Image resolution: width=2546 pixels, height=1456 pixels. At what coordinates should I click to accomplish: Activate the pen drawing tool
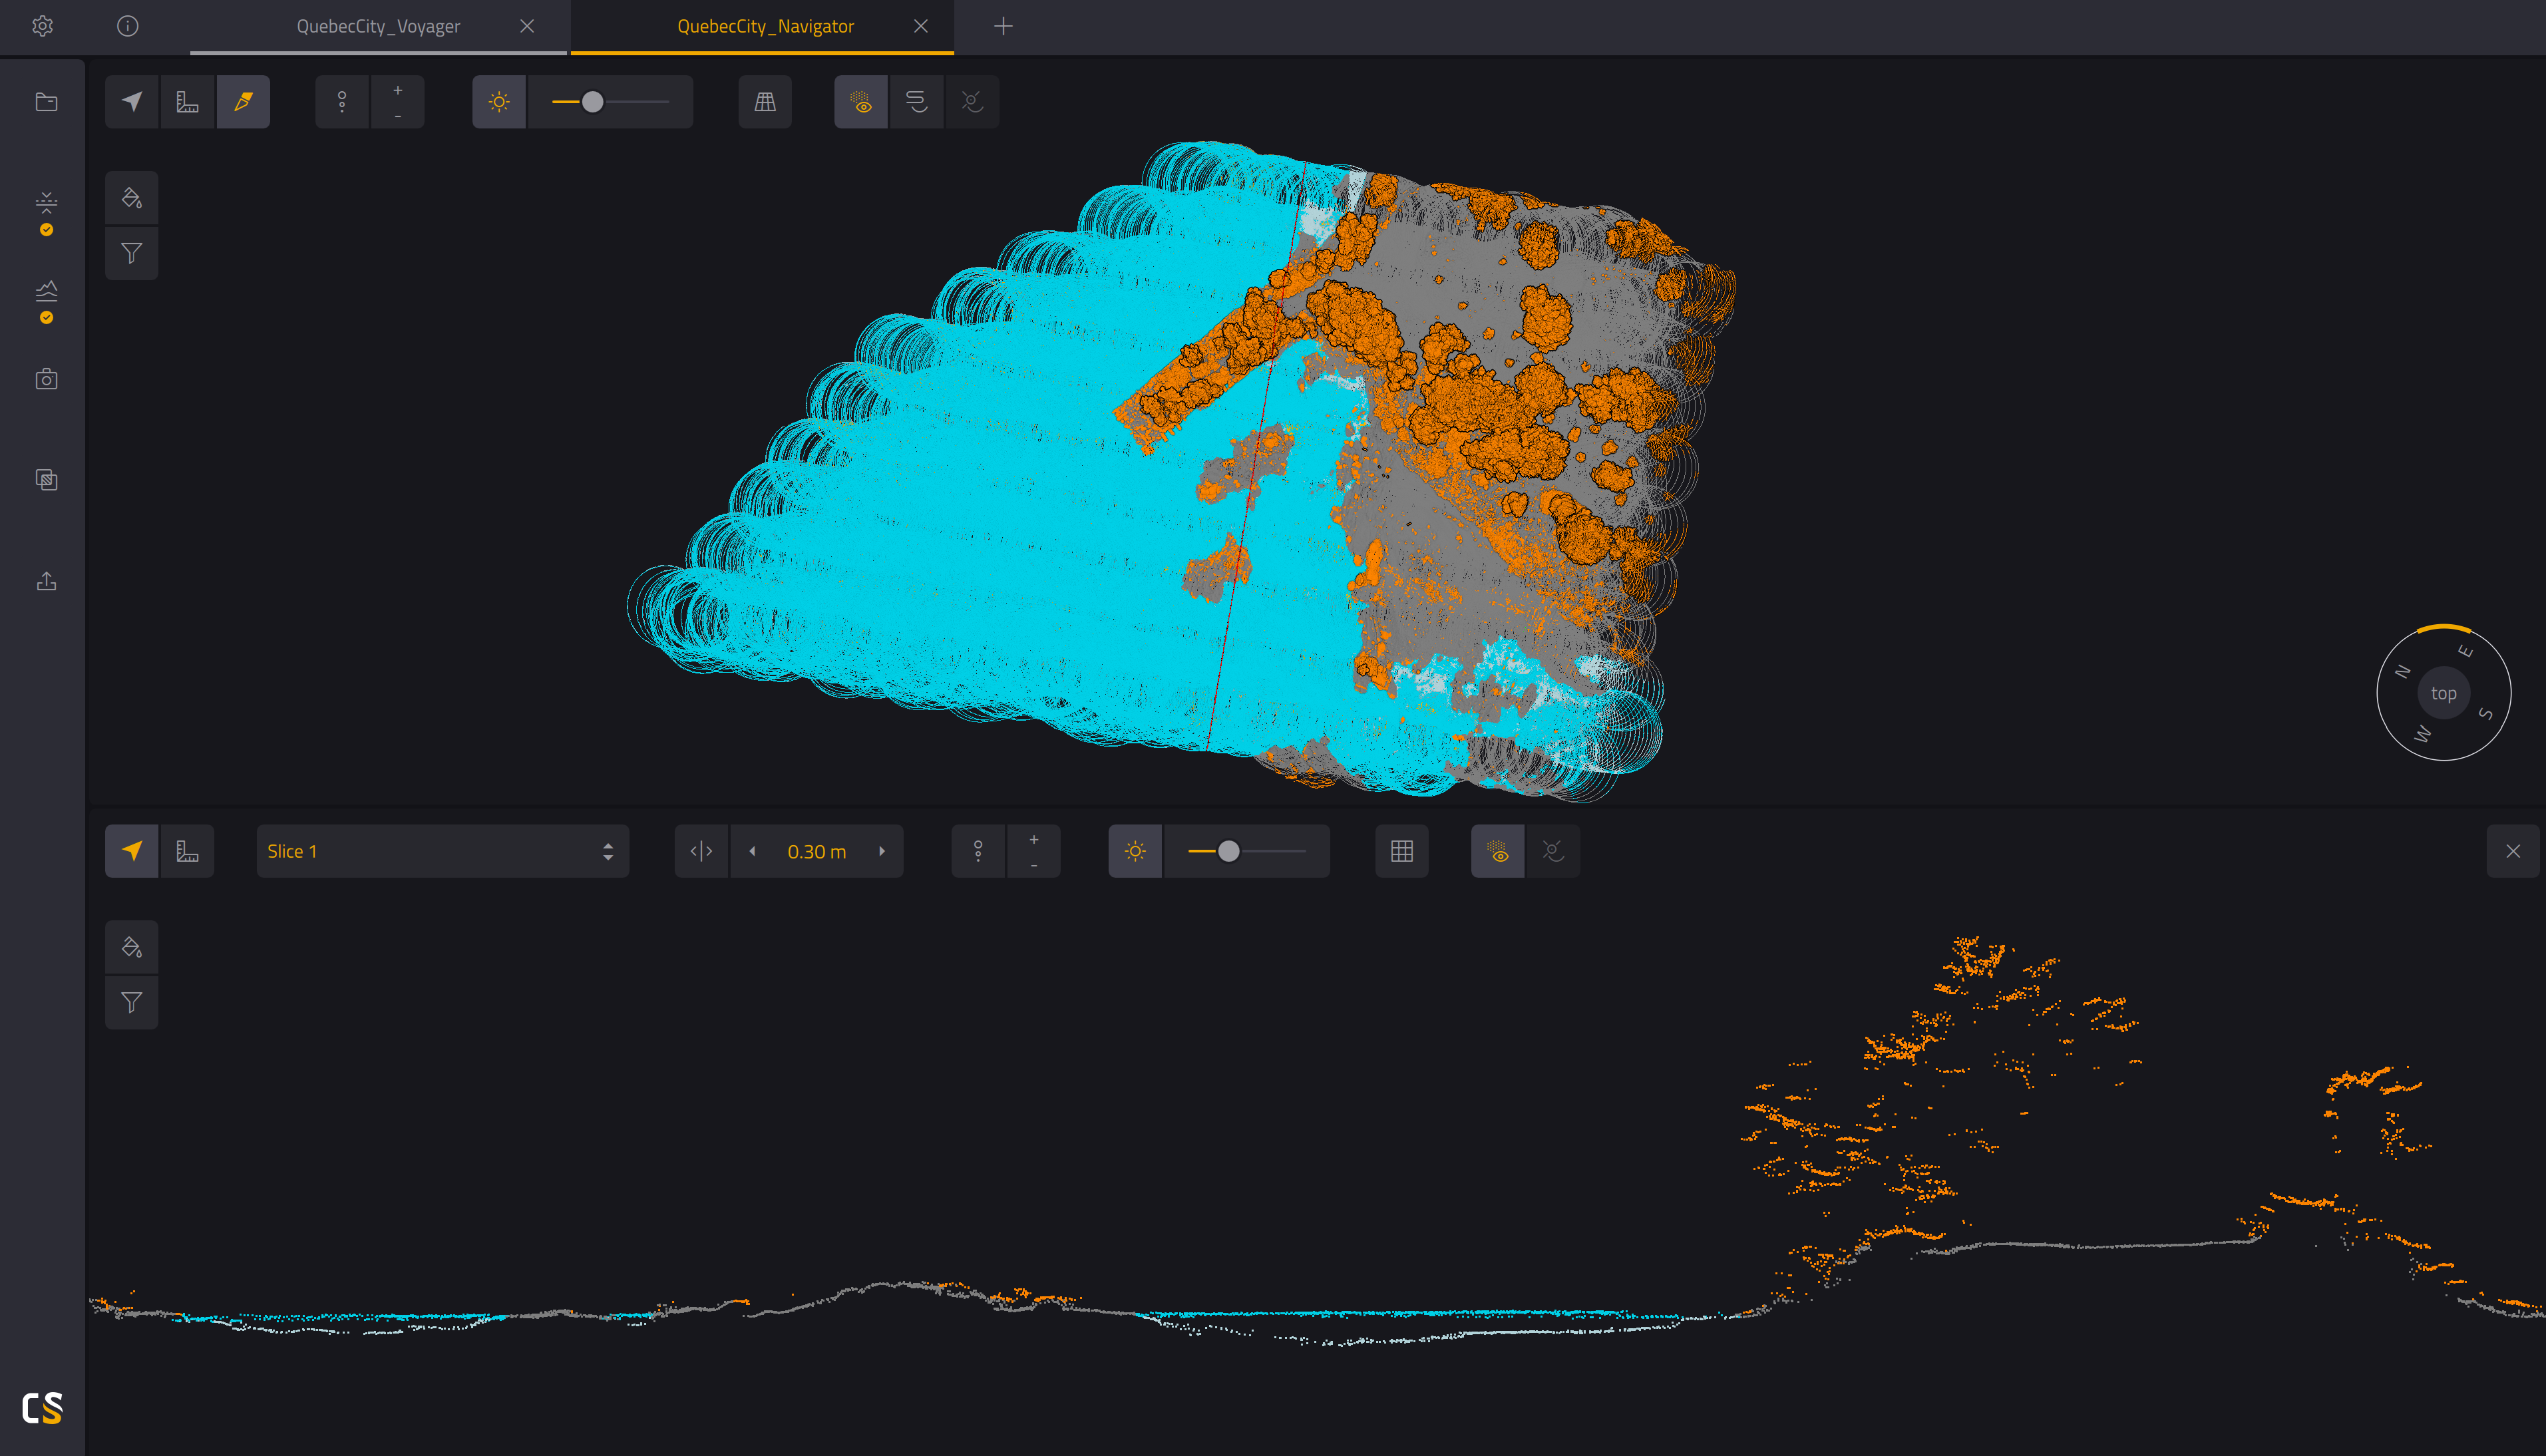(x=243, y=102)
